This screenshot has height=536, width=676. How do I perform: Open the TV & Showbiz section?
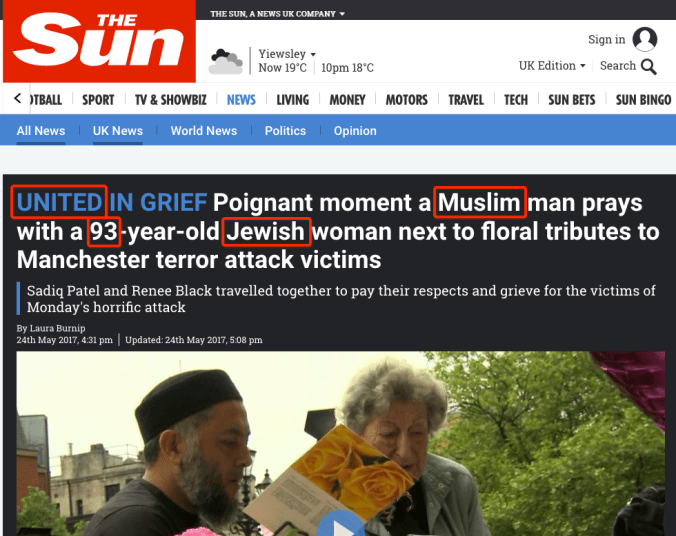tap(171, 100)
